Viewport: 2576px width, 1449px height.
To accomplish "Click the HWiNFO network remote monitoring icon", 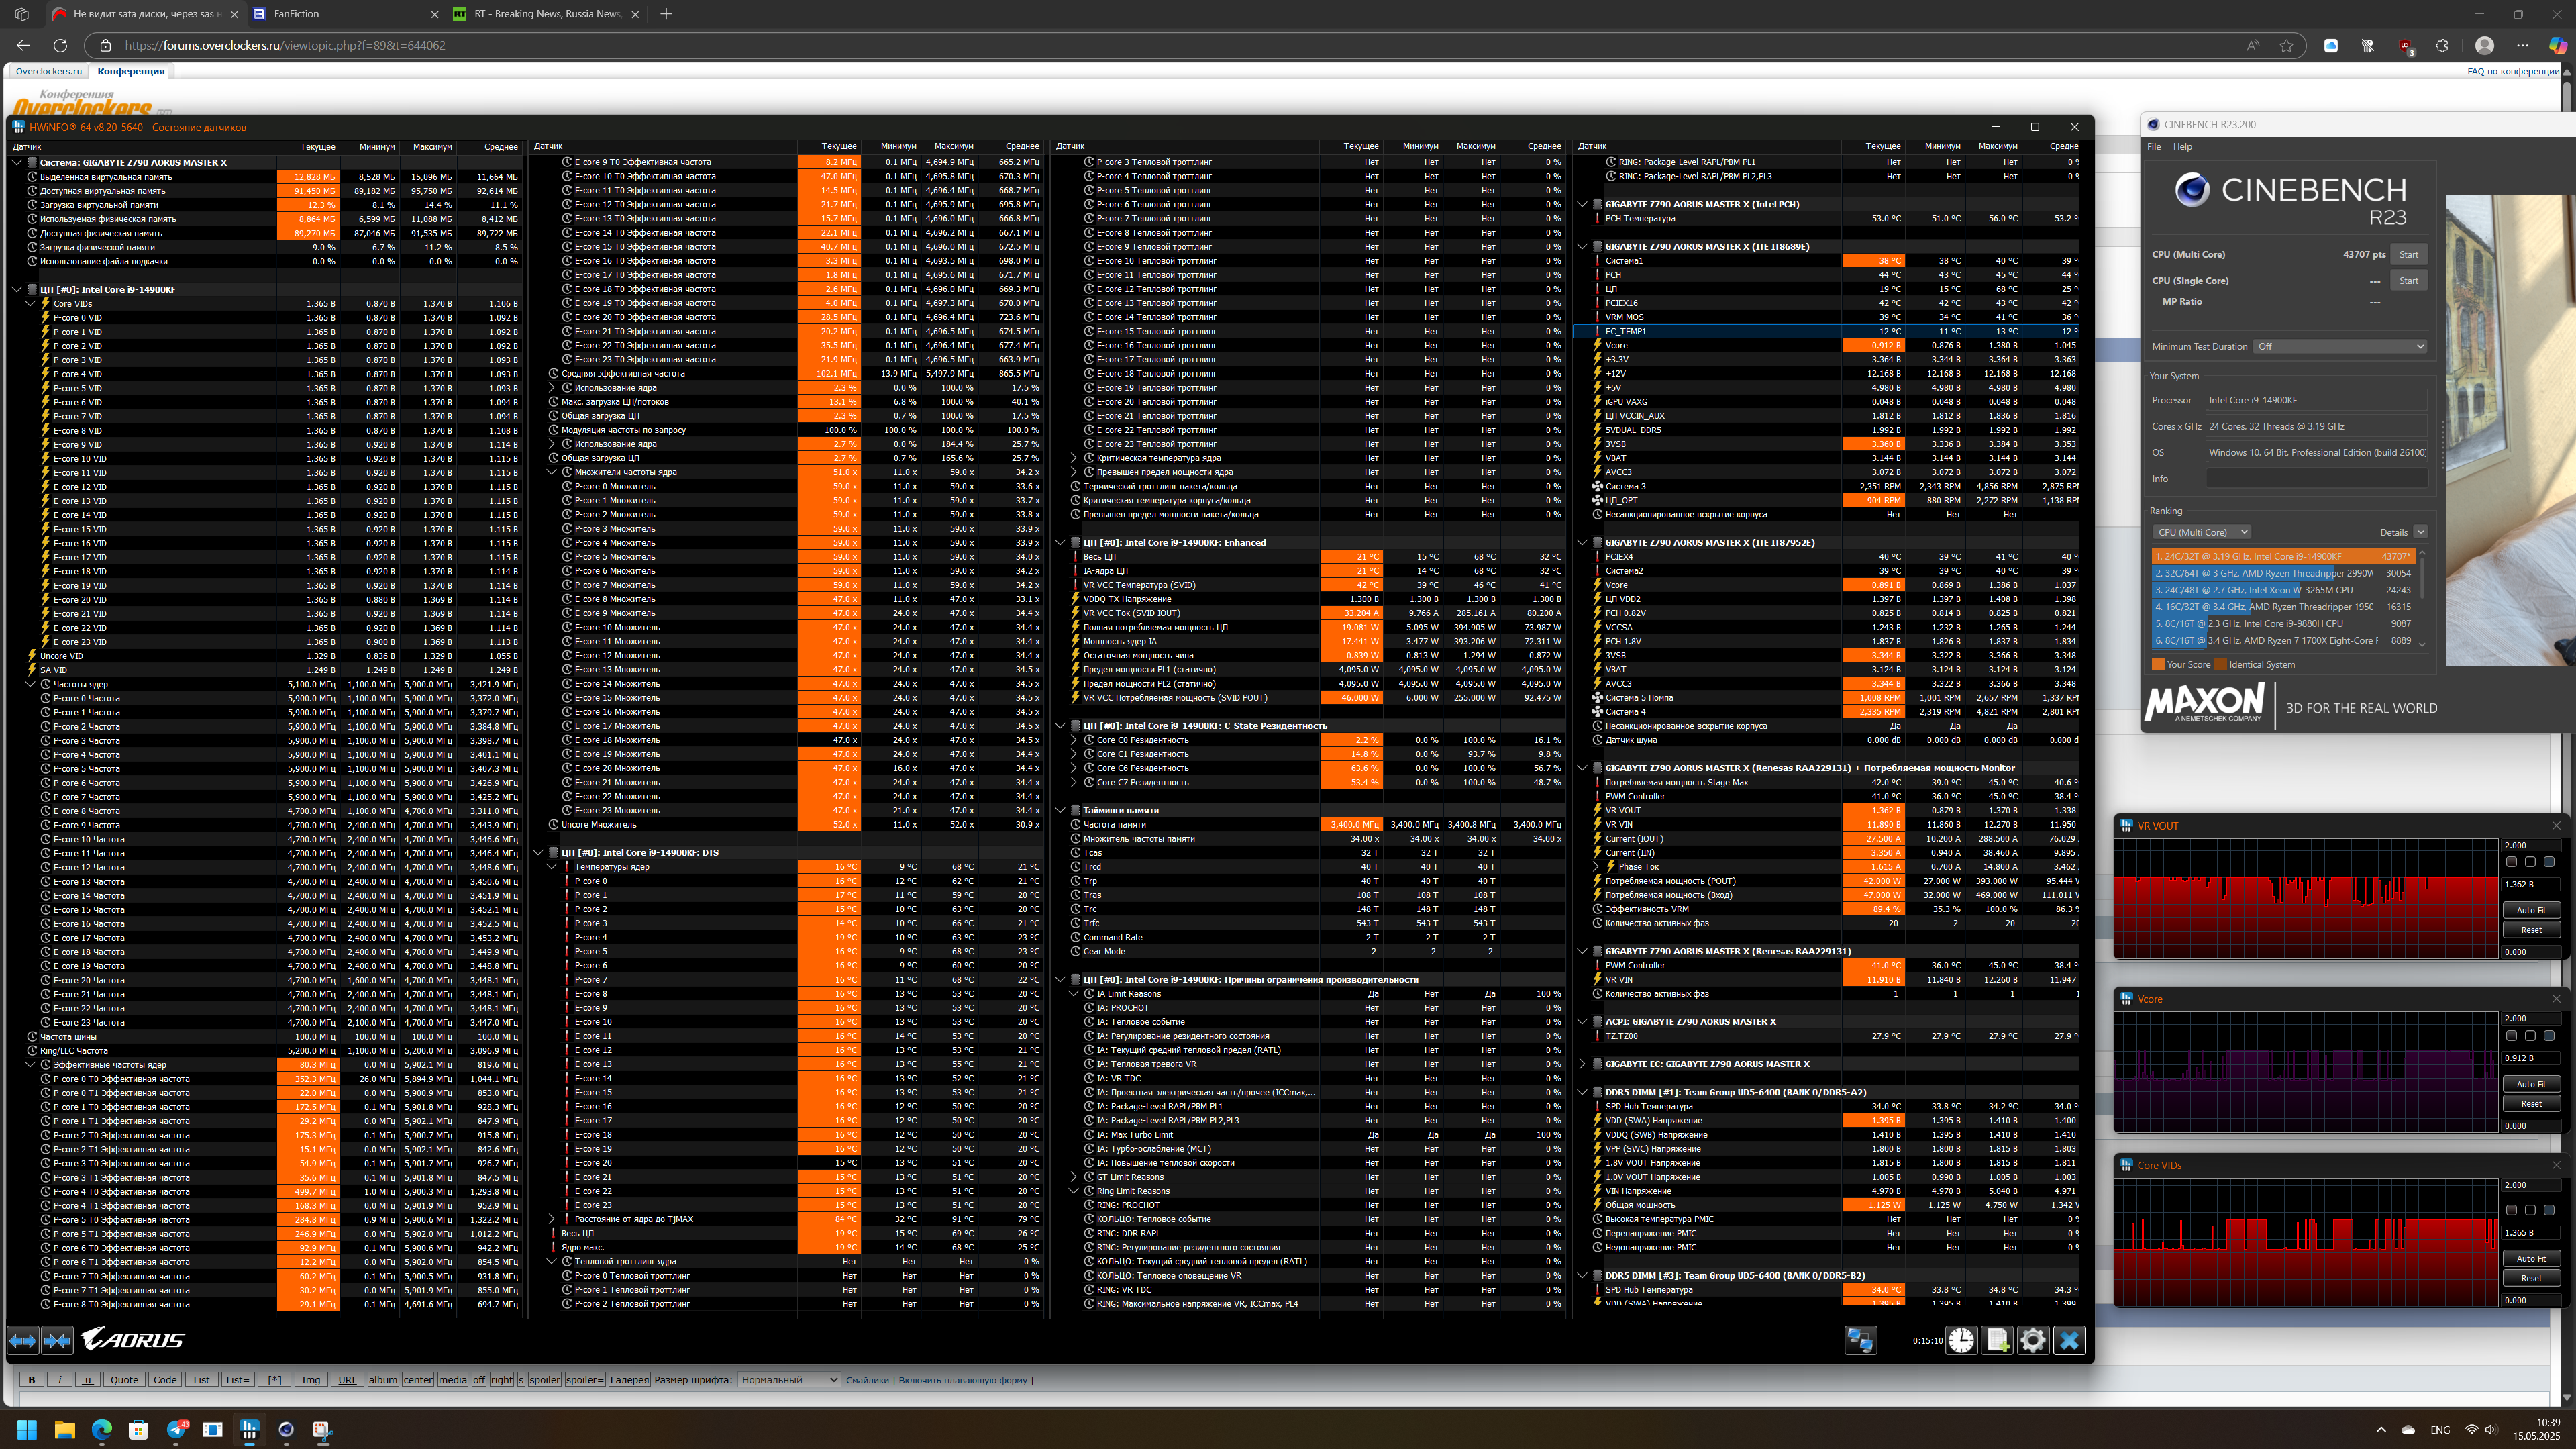I will click(x=1860, y=1340).
